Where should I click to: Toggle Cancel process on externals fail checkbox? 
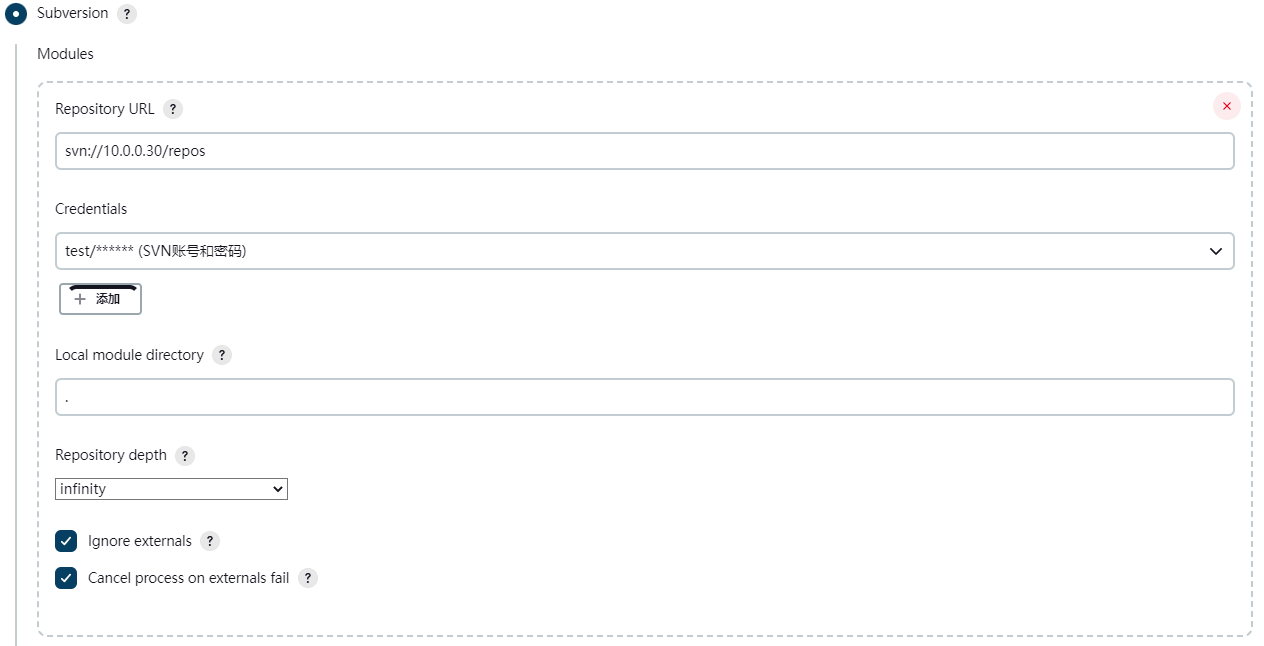tap(66, 578)
